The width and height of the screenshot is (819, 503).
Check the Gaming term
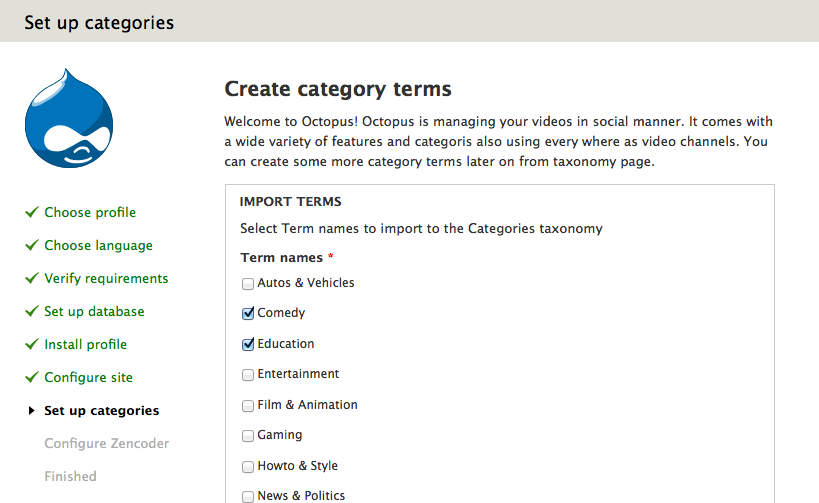248,436
